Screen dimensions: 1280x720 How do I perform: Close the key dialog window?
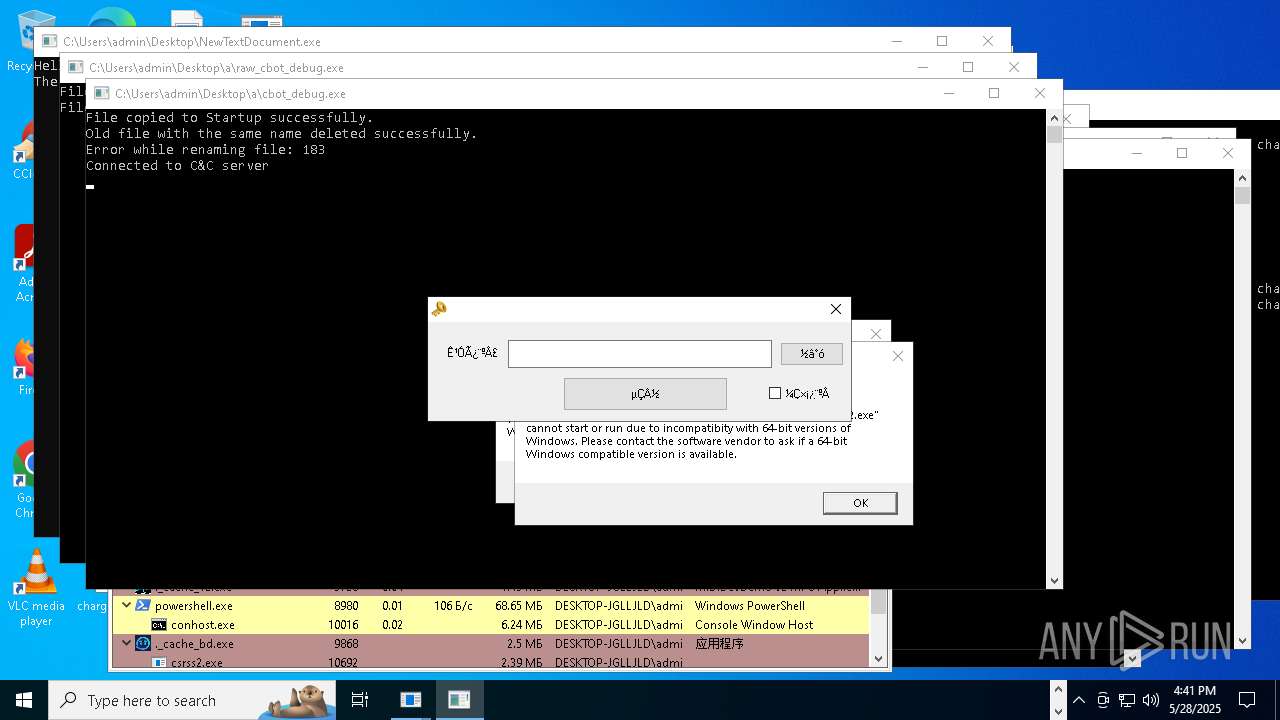836,309
